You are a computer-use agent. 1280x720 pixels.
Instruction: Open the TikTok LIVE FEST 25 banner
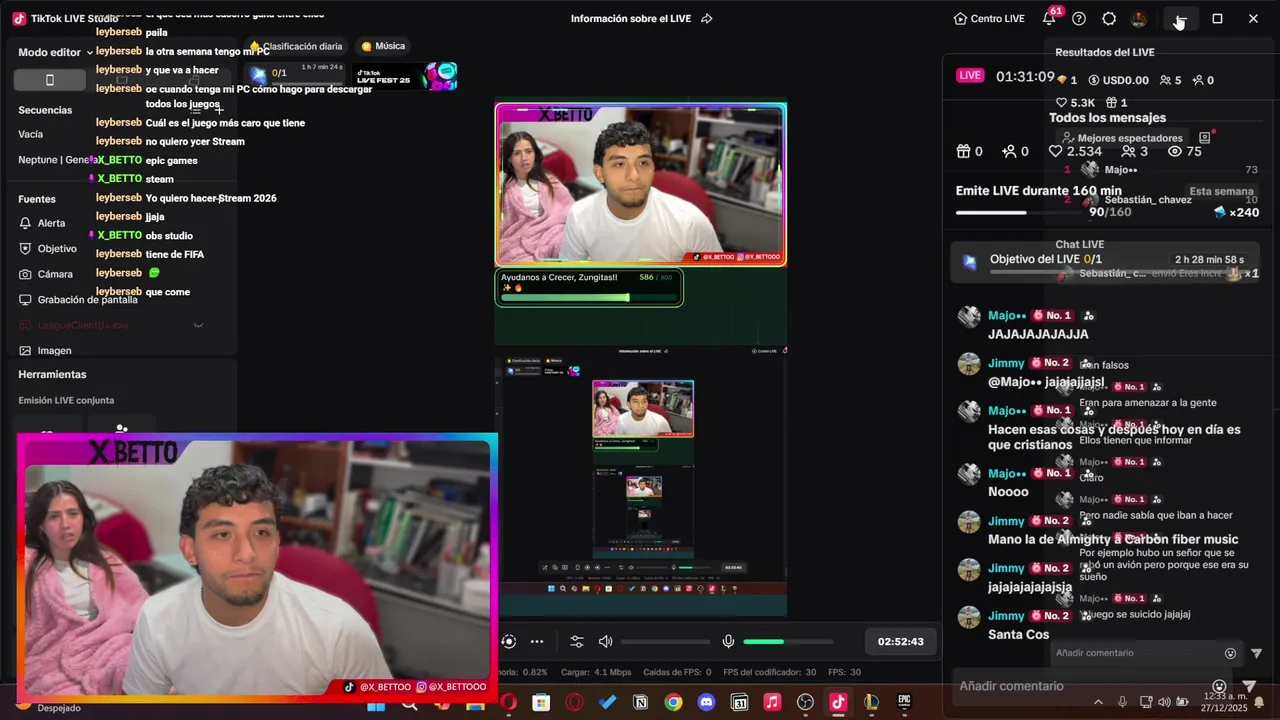coord(406,76)
